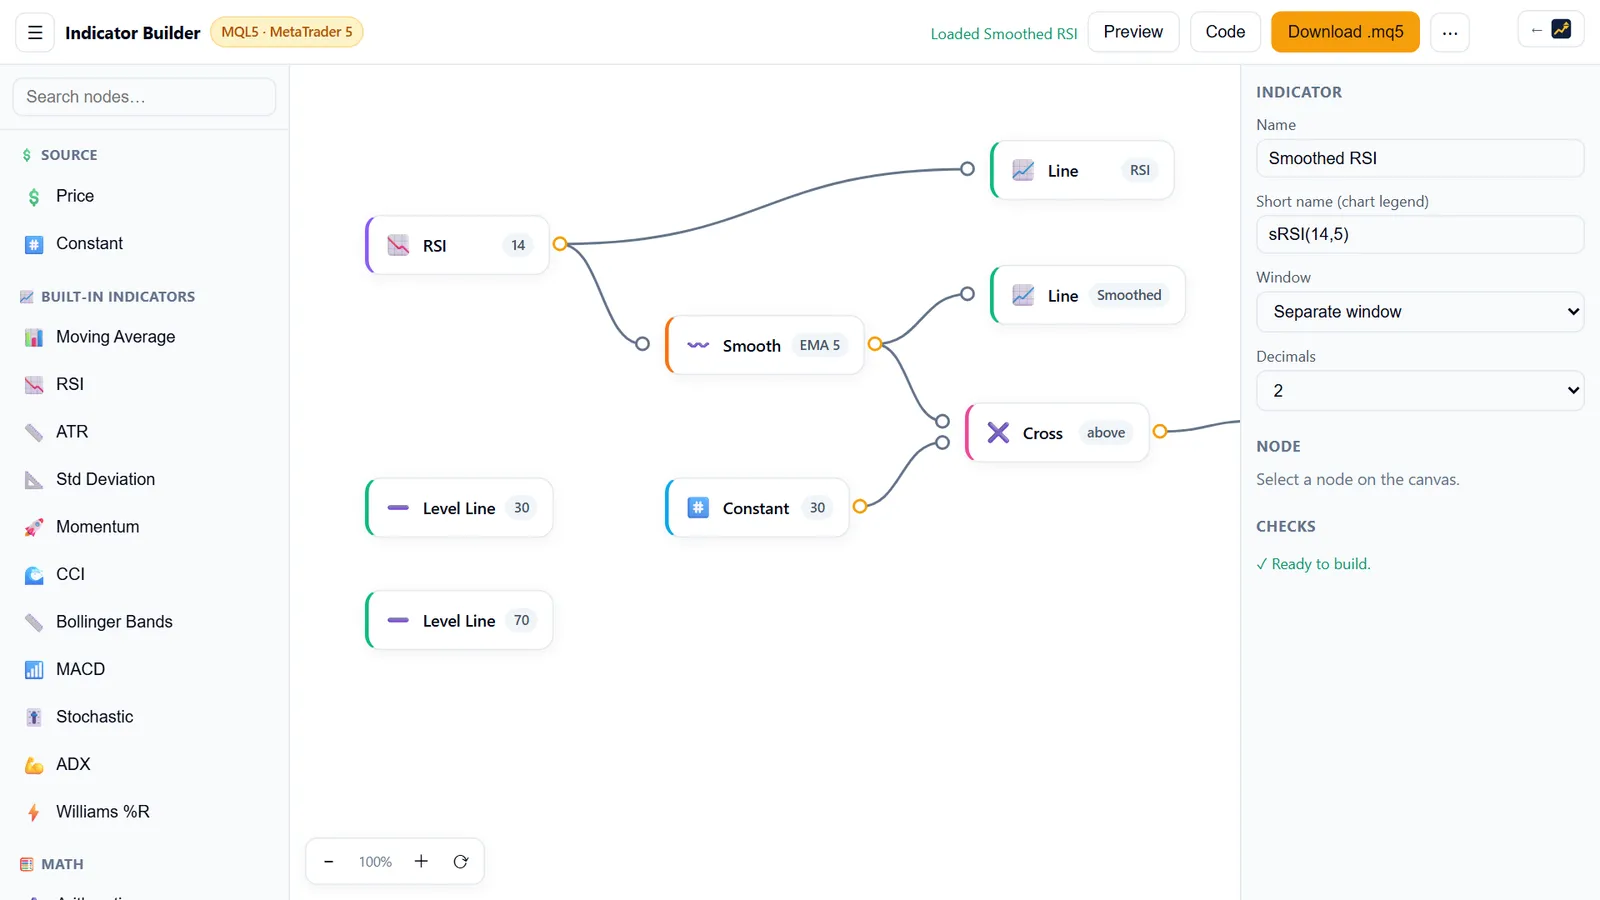The width and height of the screenshot is (1600, 900).
Task: Open the Code view
Action: click(x=1225, y=32)
